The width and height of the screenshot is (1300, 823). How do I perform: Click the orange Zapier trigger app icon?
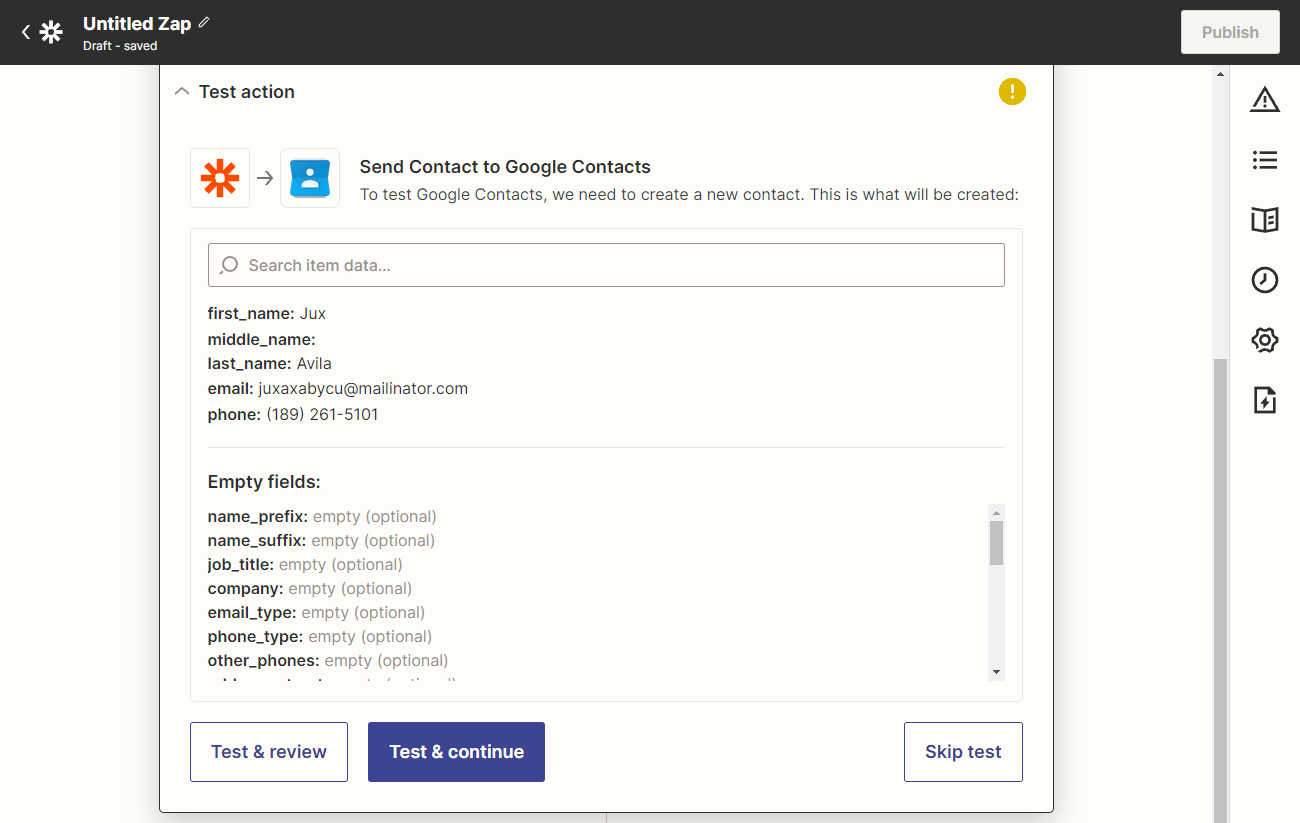point(220,178)
